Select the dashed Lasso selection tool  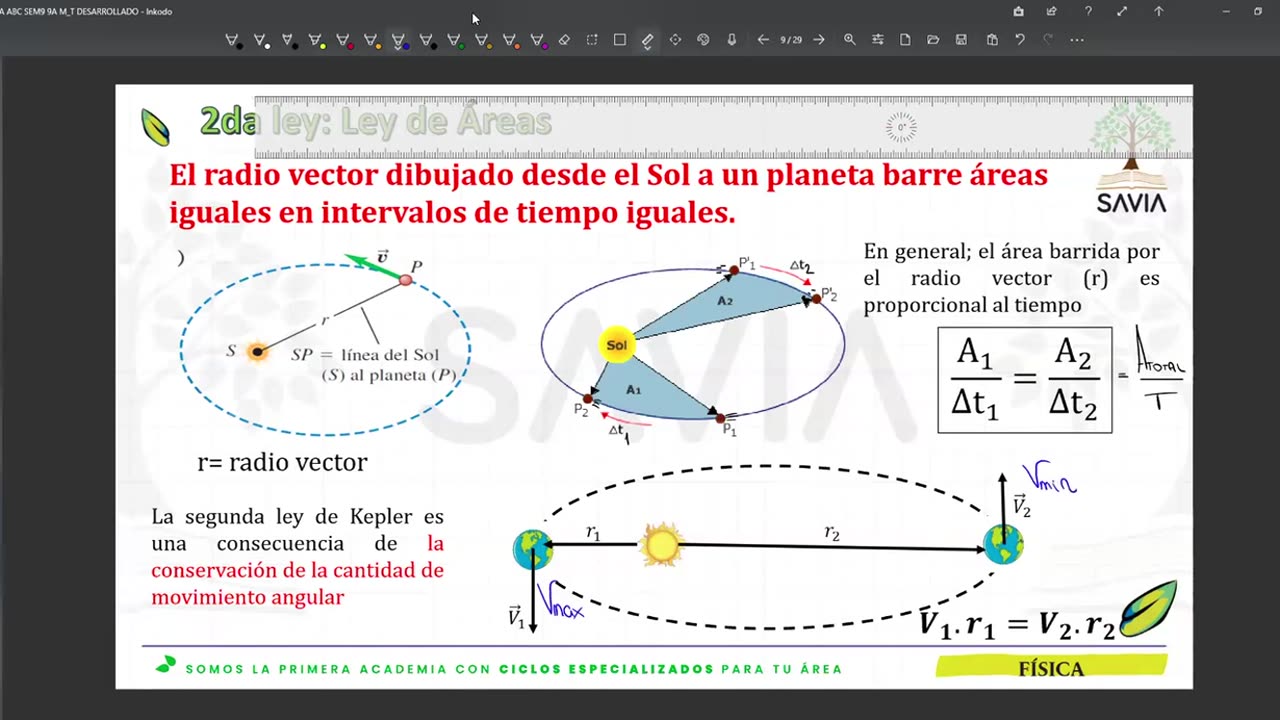(592, 40)
